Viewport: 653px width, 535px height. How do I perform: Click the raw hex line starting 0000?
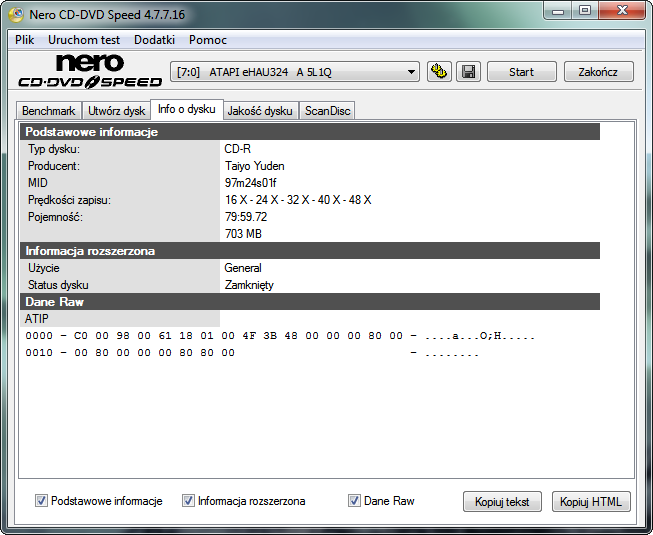[280, 336]
